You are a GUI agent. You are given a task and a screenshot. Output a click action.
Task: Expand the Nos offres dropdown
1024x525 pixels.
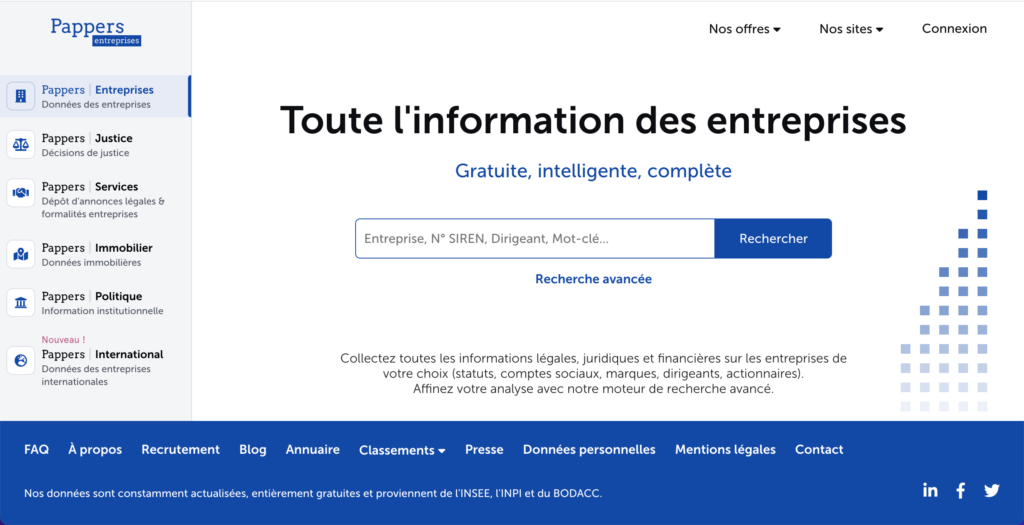[x=744, y=29]
